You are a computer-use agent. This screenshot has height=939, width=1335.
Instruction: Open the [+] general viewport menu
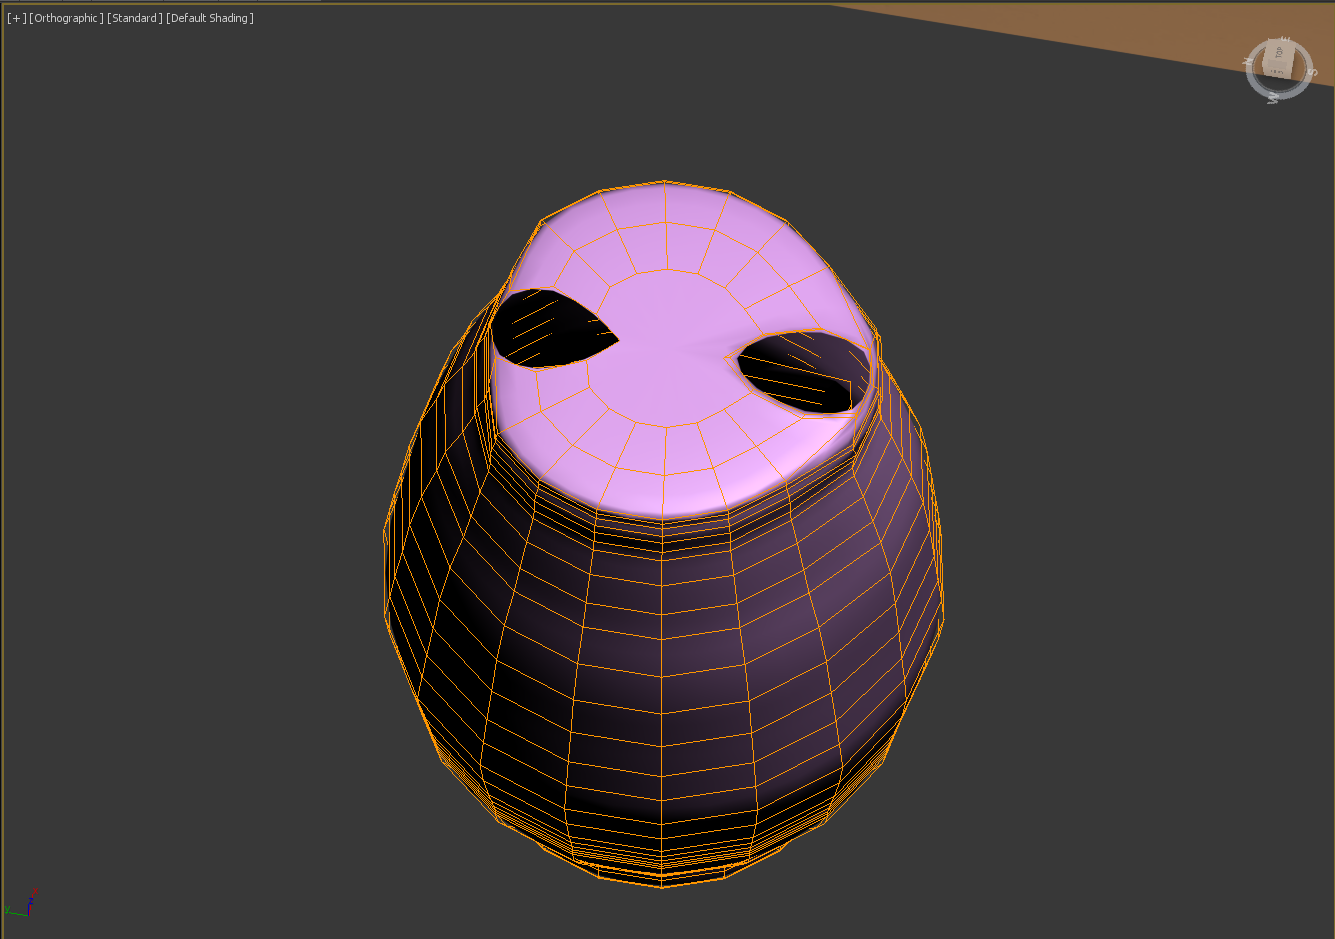point(16,18)
